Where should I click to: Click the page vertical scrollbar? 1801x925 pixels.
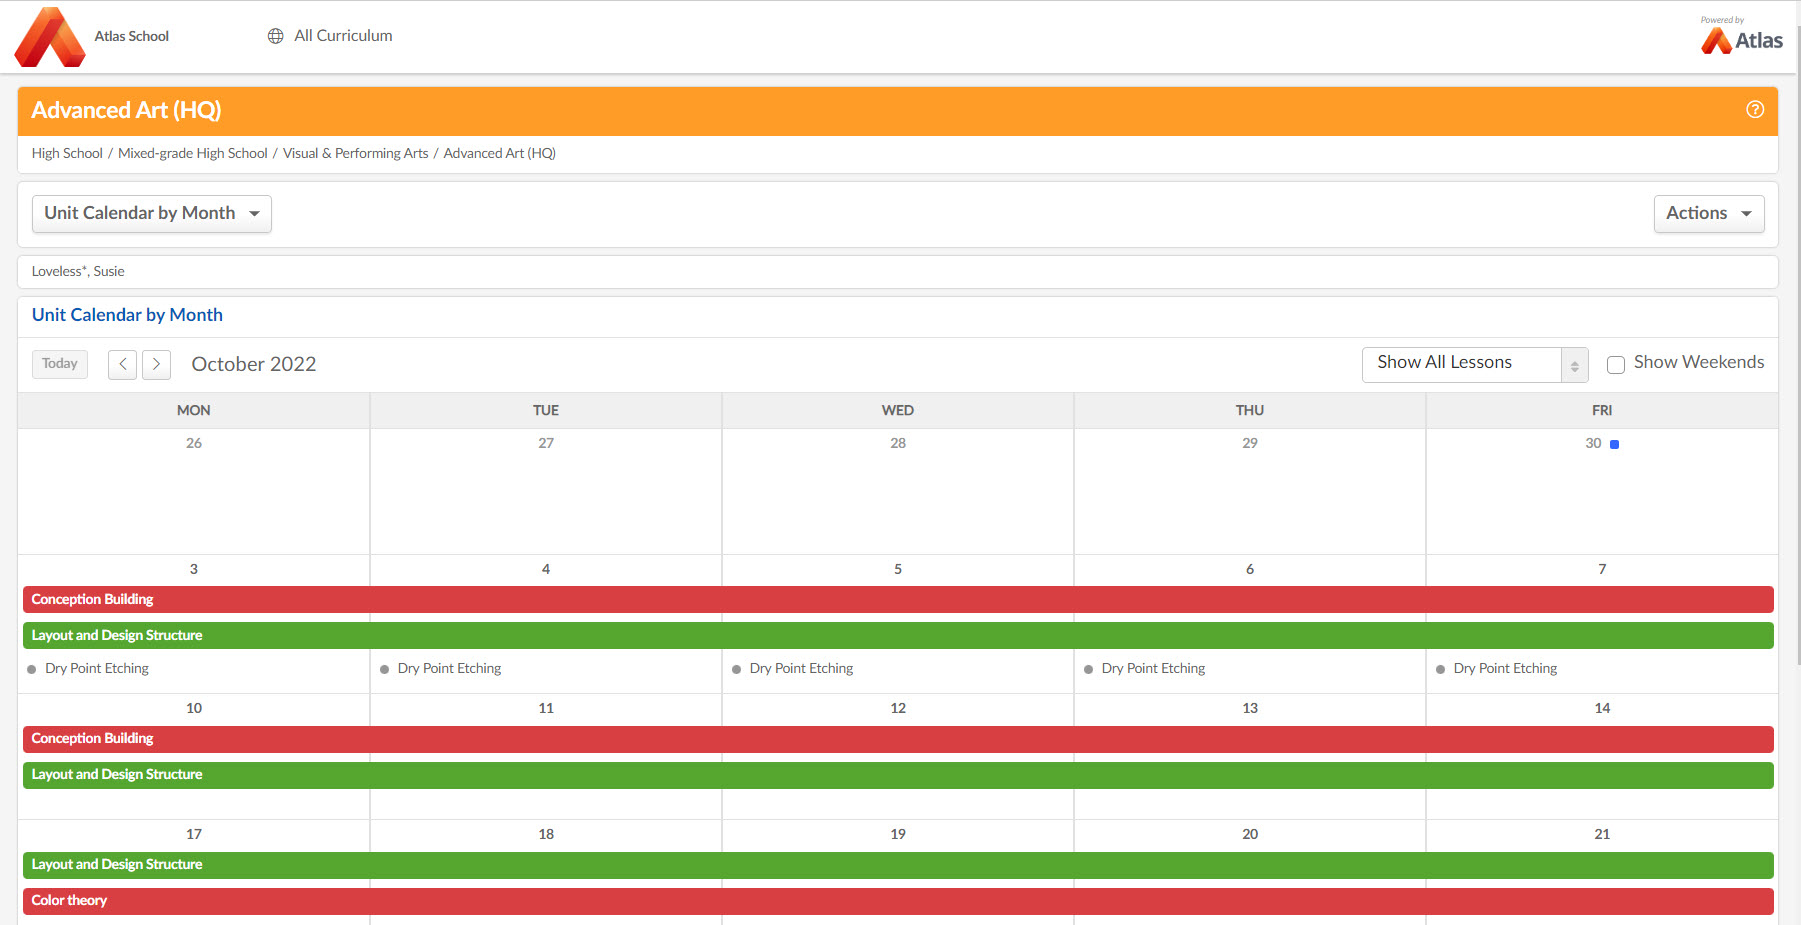click(1797, 345)
